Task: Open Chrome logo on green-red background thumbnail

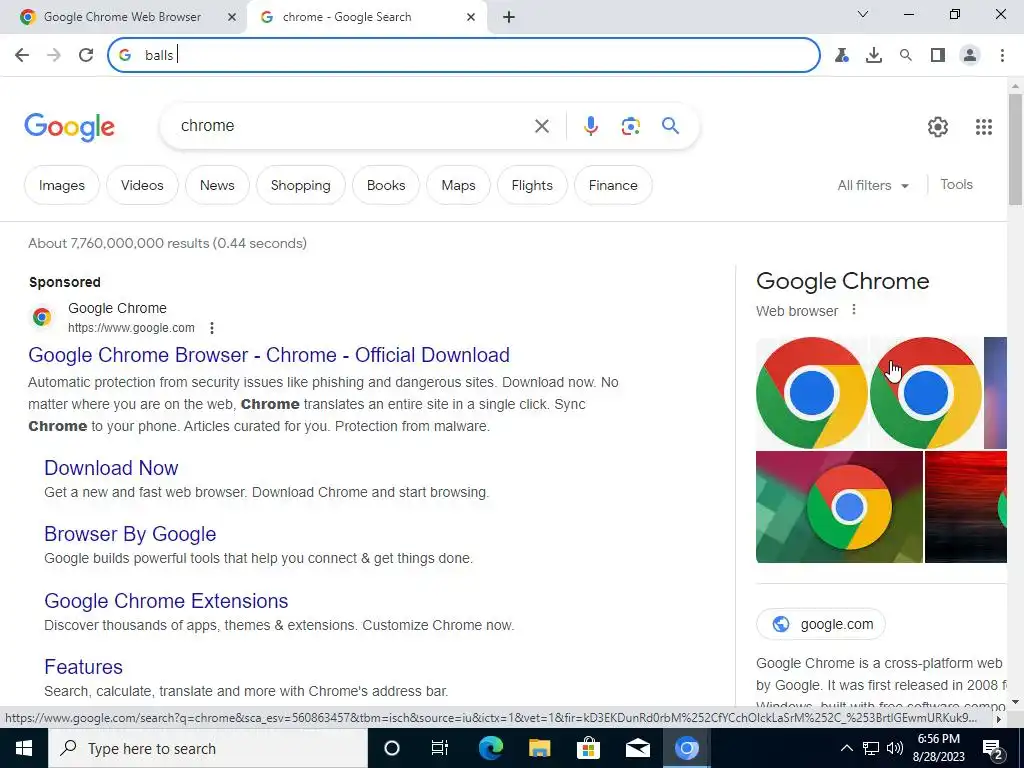Action: point(839,507)
